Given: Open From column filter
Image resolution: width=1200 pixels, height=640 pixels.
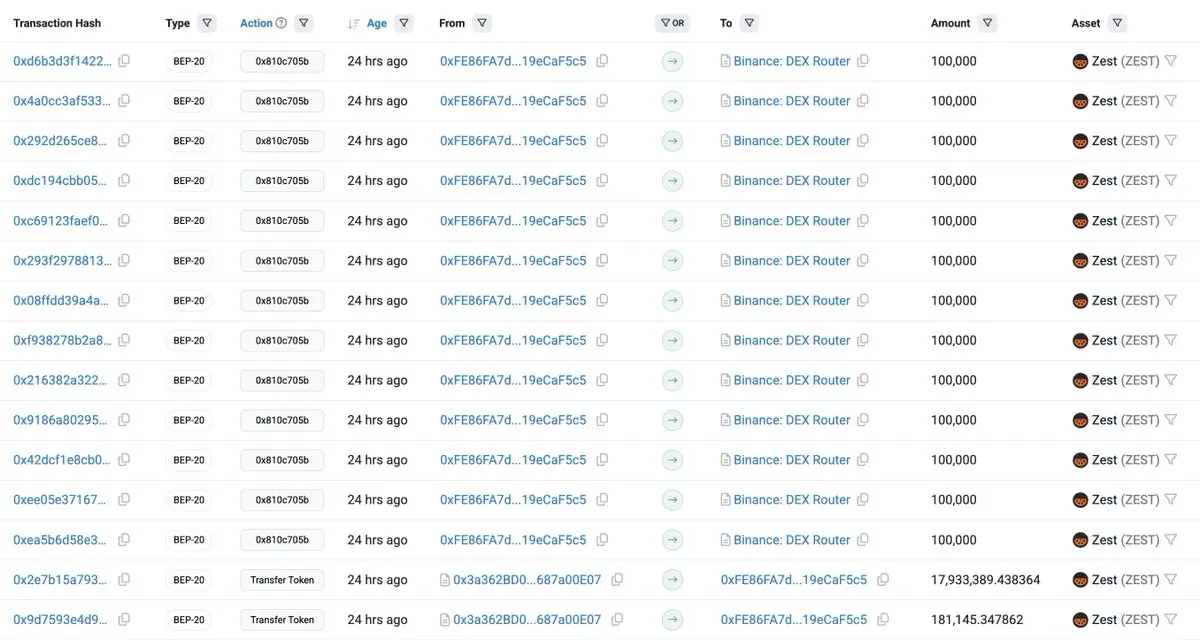Looking at the screenshot, I should (482, 23).
